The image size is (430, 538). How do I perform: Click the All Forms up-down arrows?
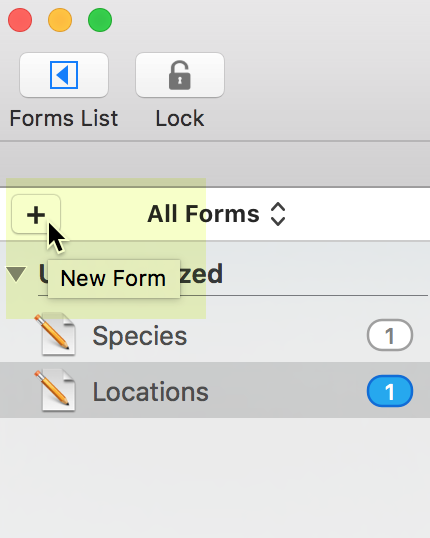278,214
